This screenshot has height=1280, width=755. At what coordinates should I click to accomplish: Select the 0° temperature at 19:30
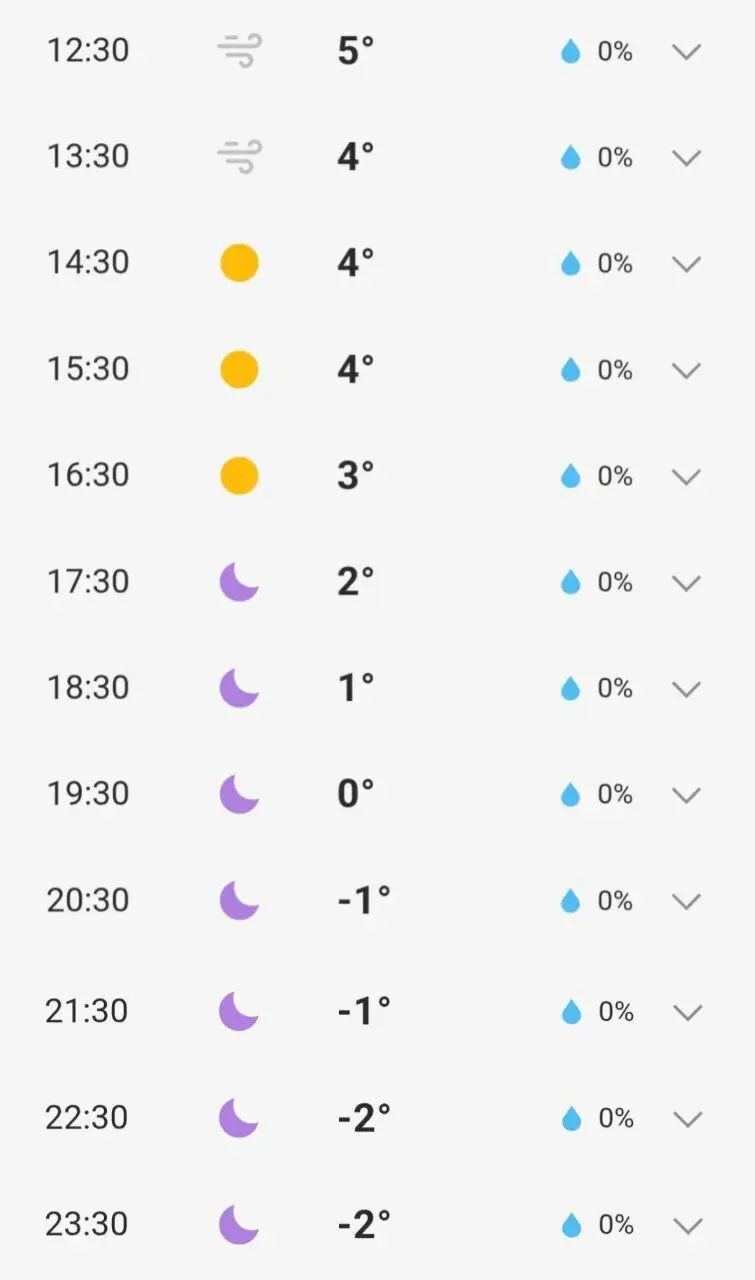coord(356,794)
